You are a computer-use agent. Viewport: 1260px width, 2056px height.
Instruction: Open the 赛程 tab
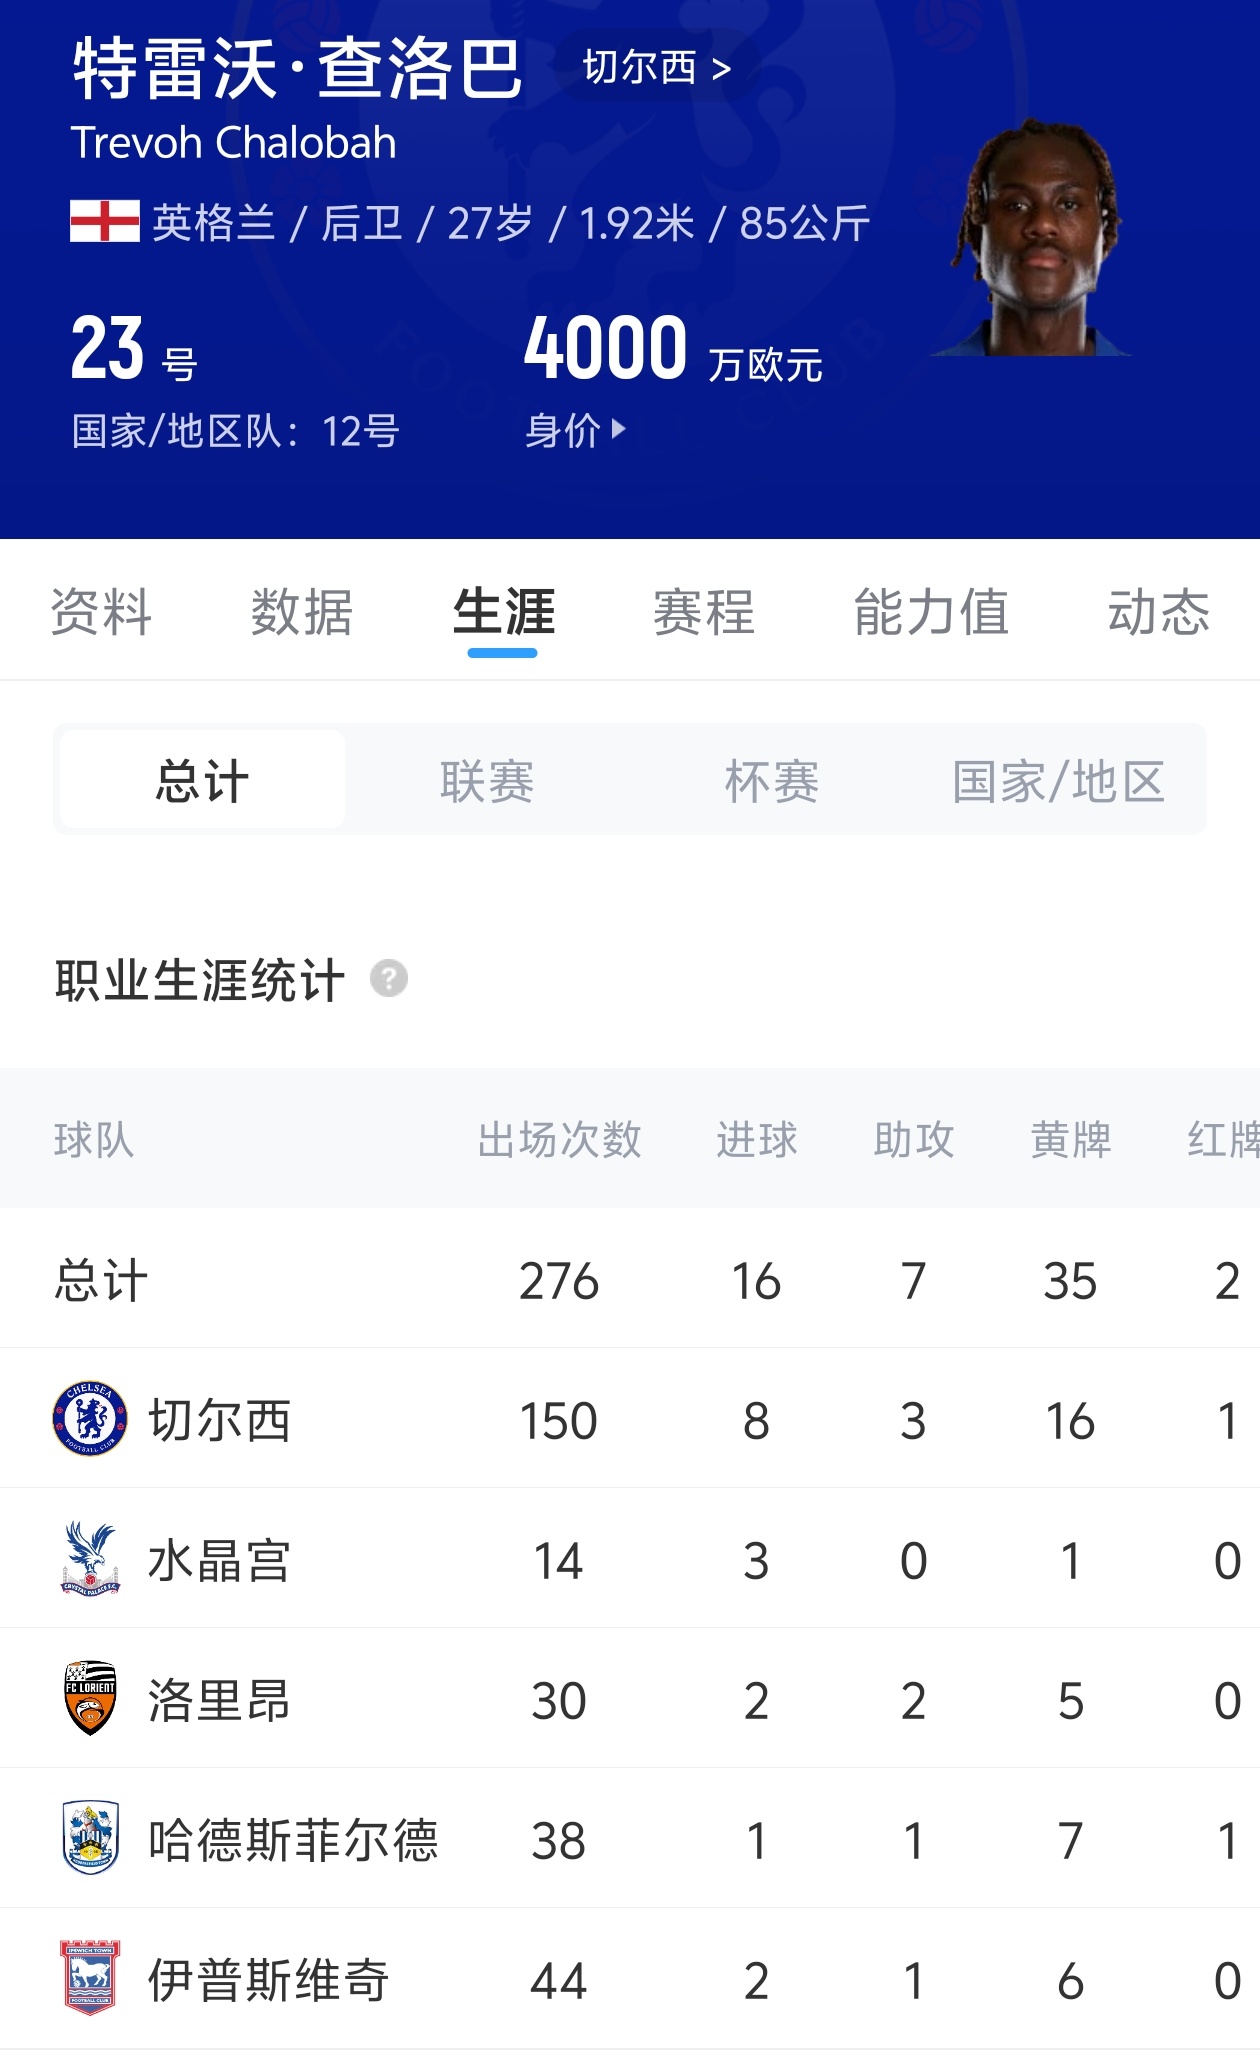(x=704, y=612)
